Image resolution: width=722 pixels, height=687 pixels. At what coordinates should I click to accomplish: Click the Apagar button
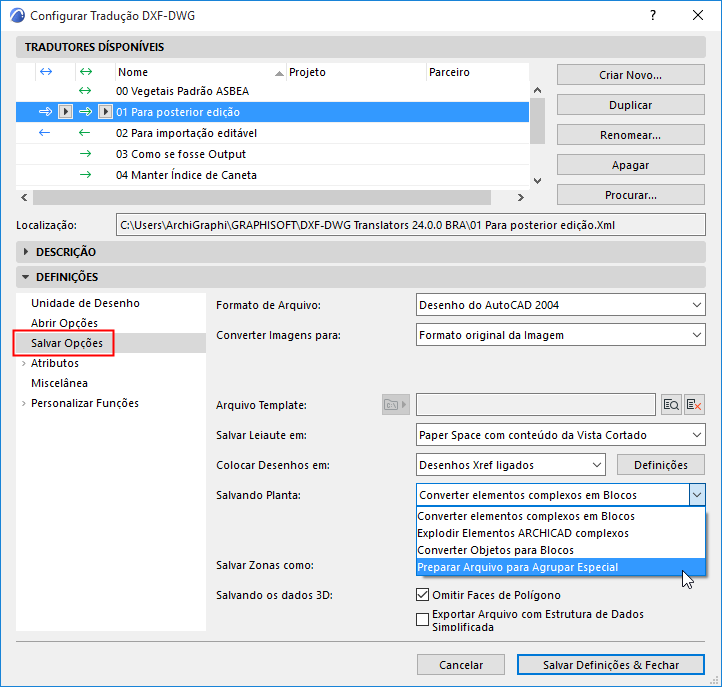pyautogui.click(x=630, y=165)
